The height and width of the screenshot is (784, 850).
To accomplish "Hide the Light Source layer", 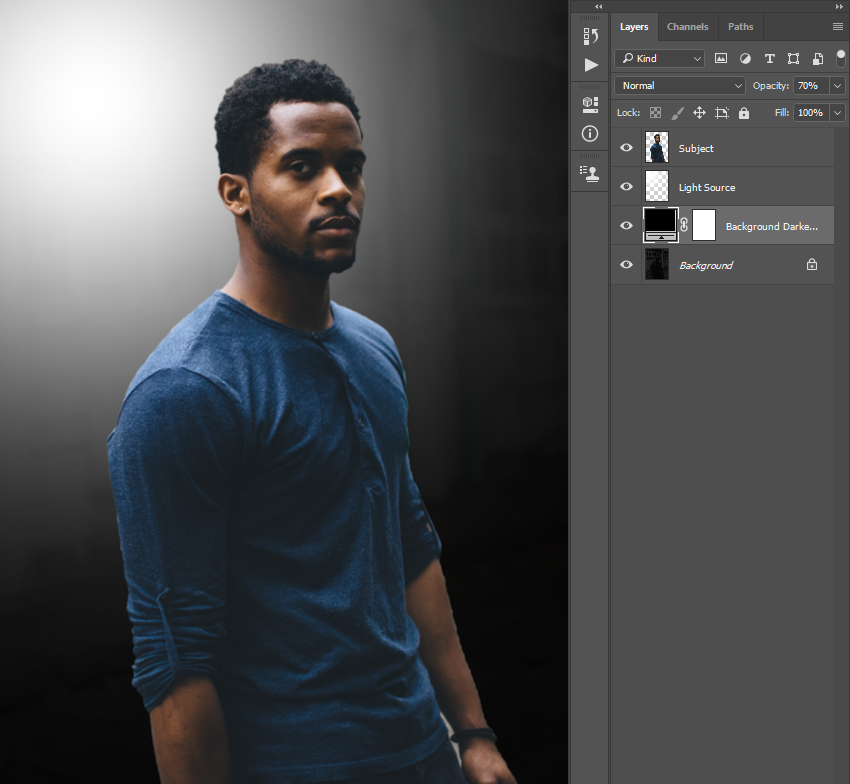I will [x=627, y=187].
